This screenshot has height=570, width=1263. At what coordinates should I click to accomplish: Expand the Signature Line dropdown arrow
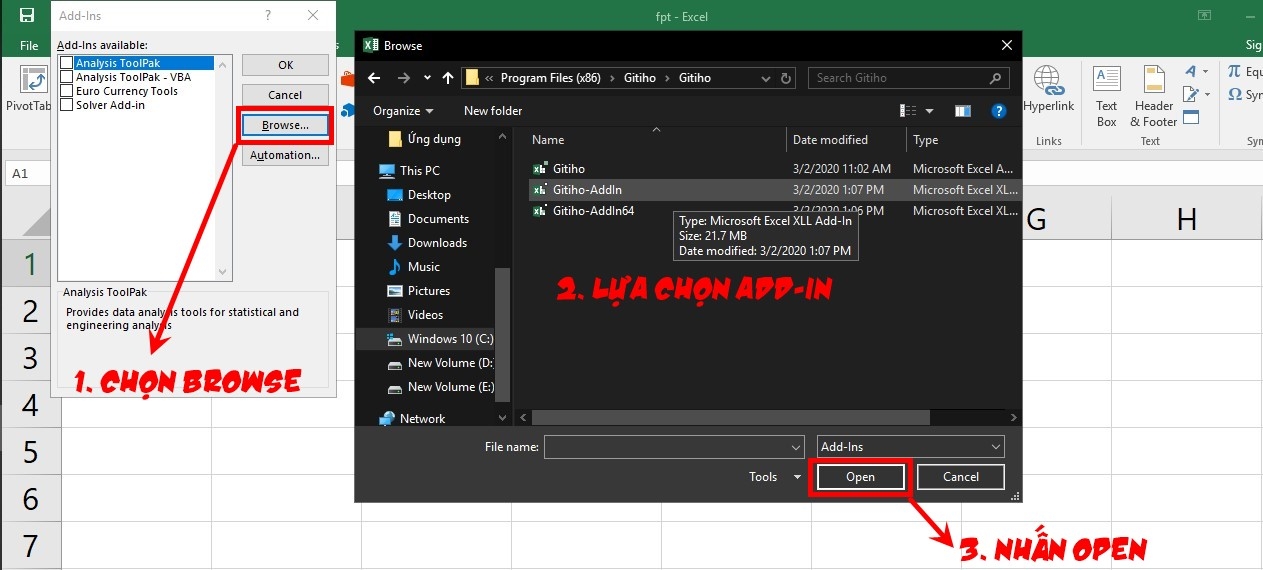tap(1205, 95)
